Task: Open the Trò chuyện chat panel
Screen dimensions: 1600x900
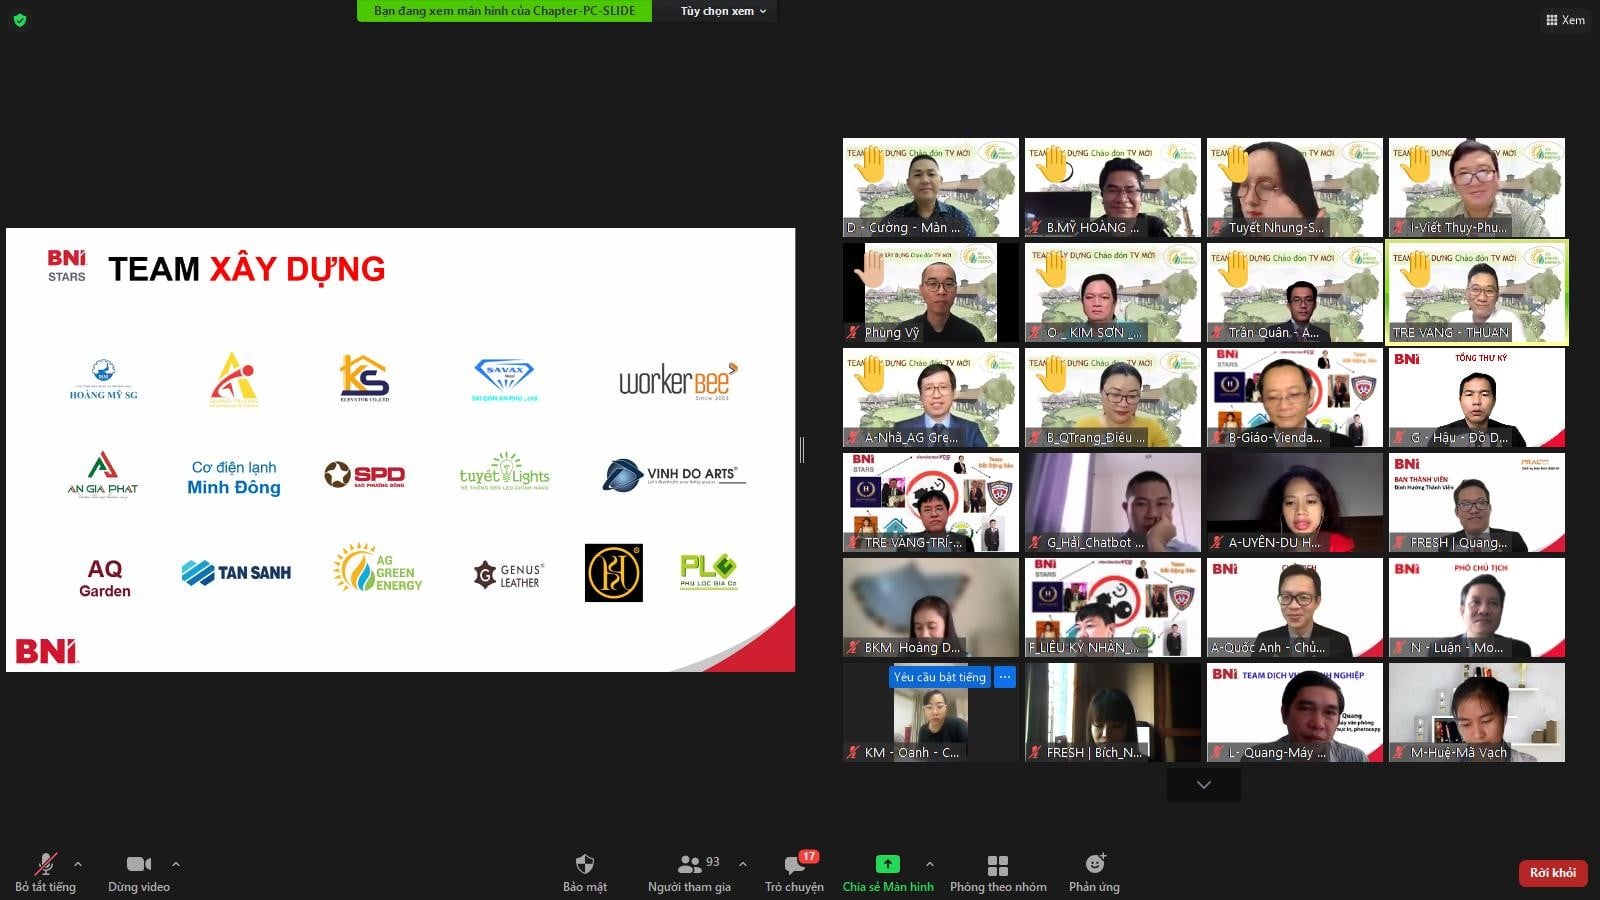Action: click(x=794, y=872)
